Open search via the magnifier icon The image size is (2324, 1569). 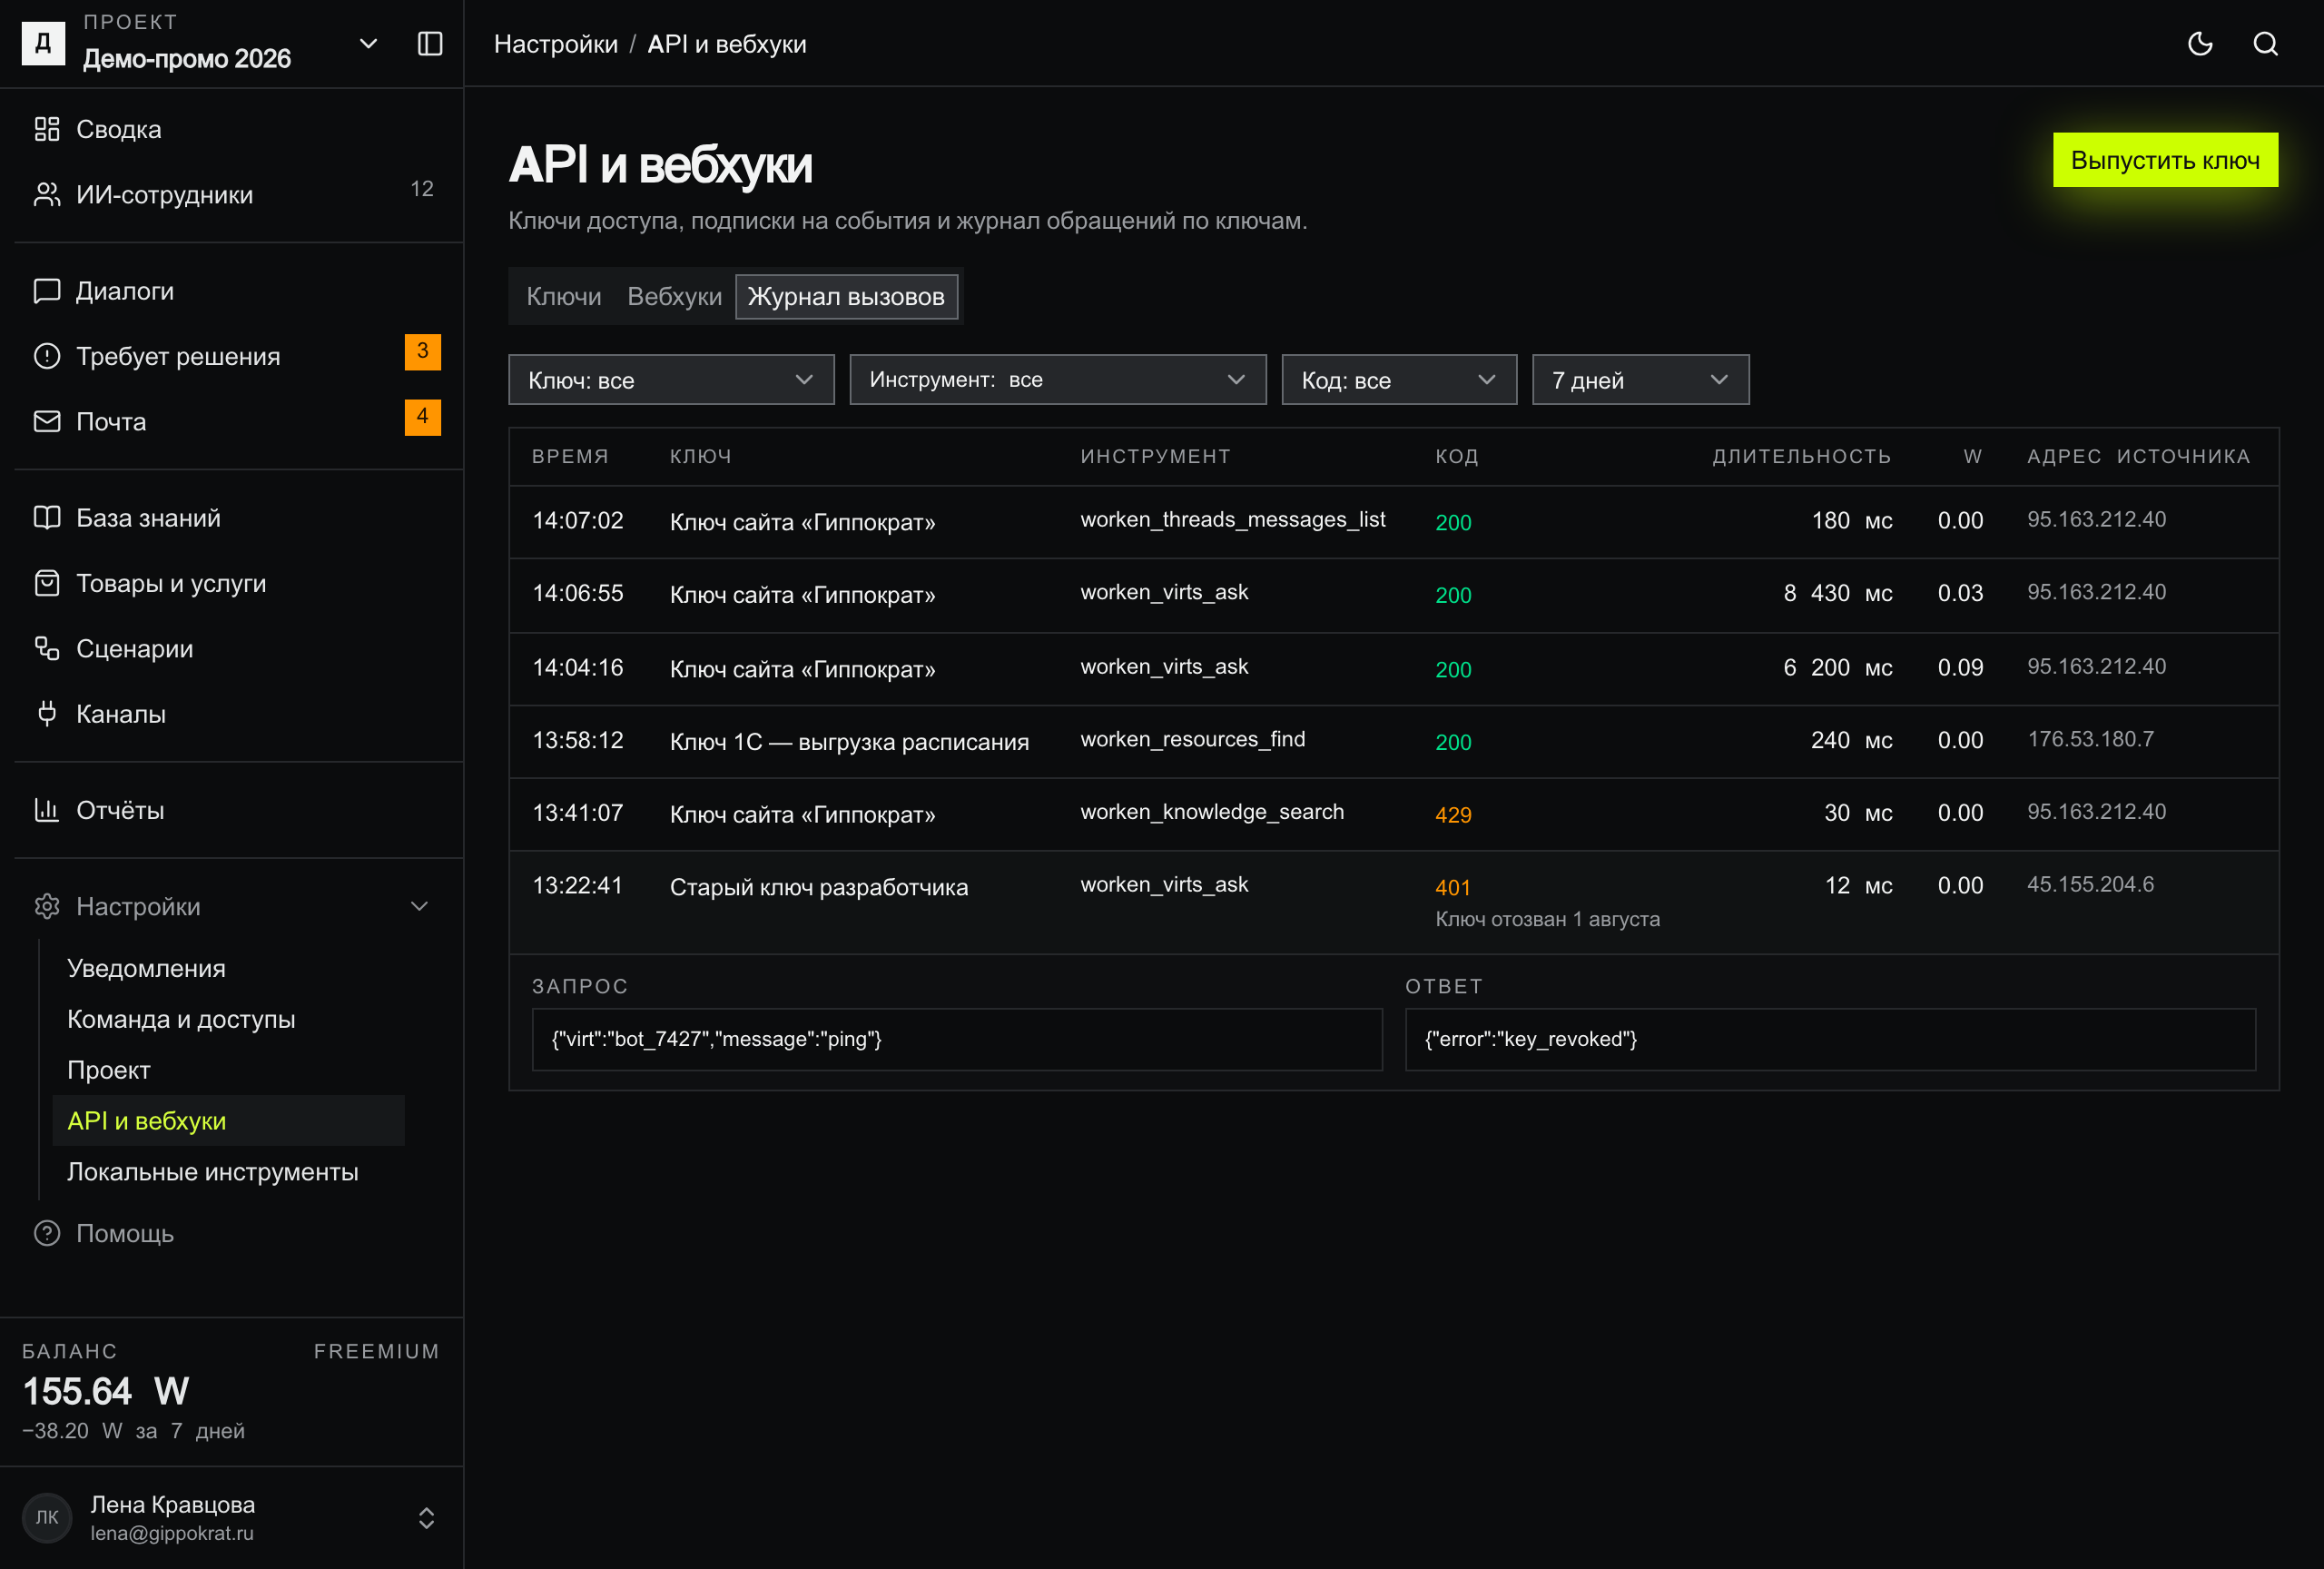click(x=2265, y=44)
